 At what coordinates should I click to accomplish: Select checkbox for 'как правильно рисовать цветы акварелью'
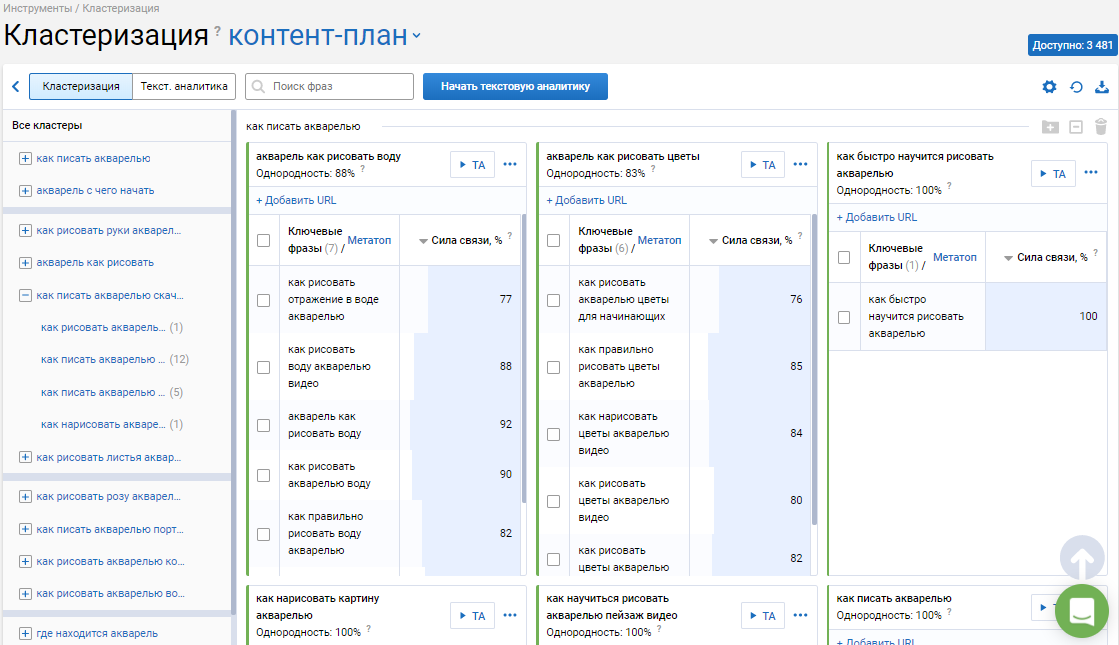pos(553,367)
